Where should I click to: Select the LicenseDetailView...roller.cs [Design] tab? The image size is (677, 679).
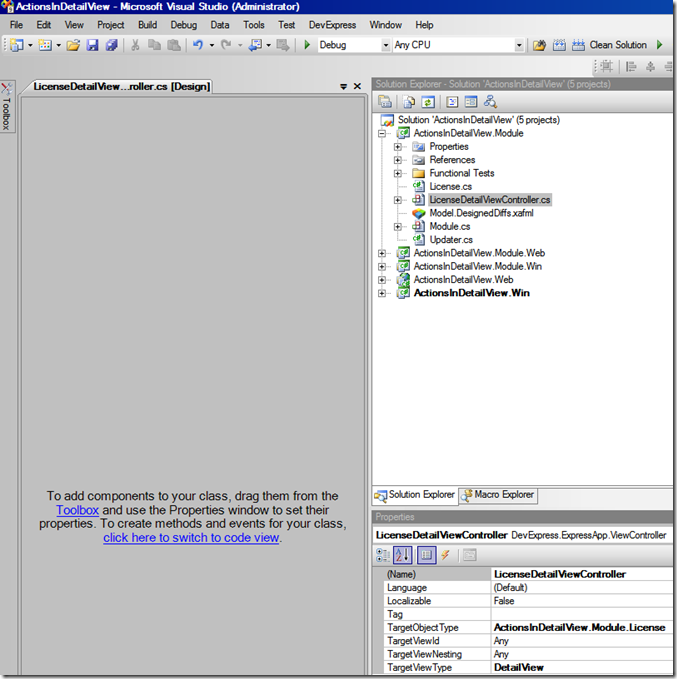[x=121, y=87]
